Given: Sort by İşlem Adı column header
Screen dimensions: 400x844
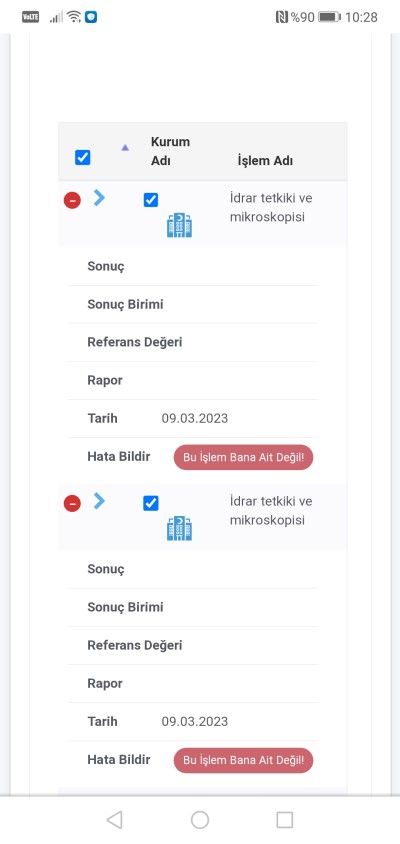Looking at the screenshot, I should [x=265, y=161].
